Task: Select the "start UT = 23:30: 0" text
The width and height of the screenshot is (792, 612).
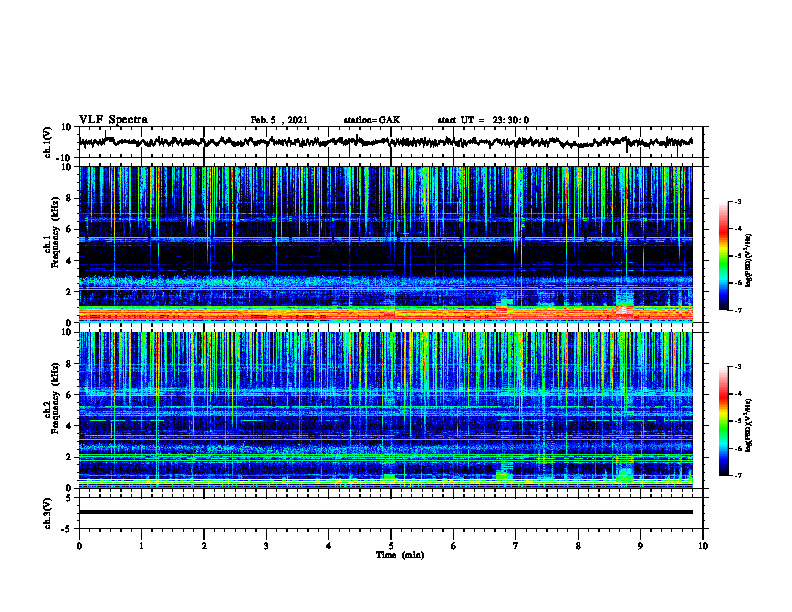Action: click(483, 120)
